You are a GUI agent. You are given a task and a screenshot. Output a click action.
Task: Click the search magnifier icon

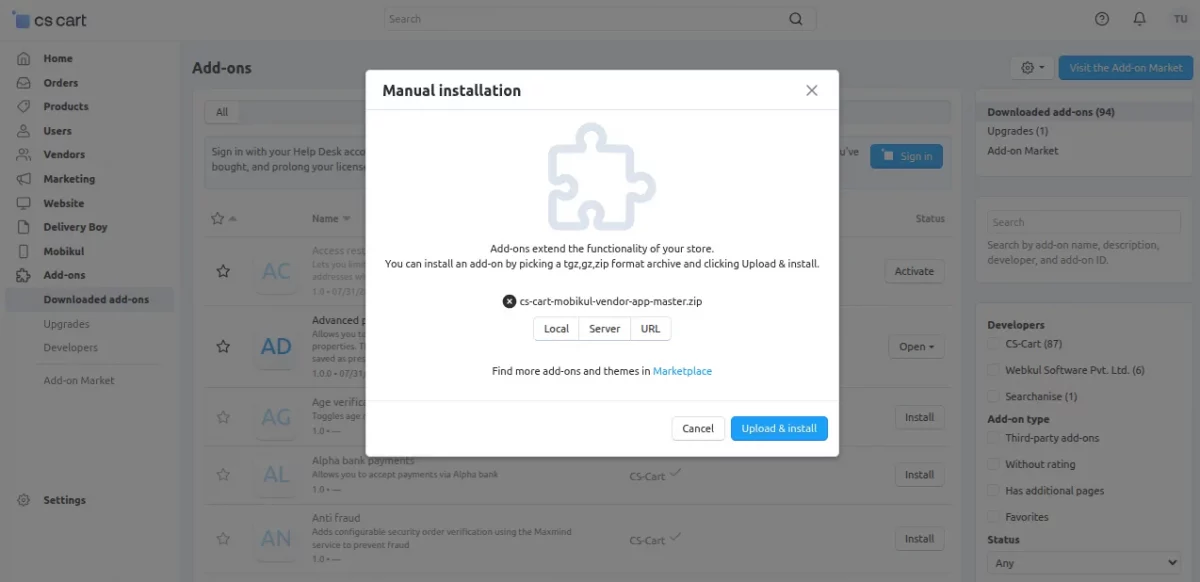(x=796, y=19)
